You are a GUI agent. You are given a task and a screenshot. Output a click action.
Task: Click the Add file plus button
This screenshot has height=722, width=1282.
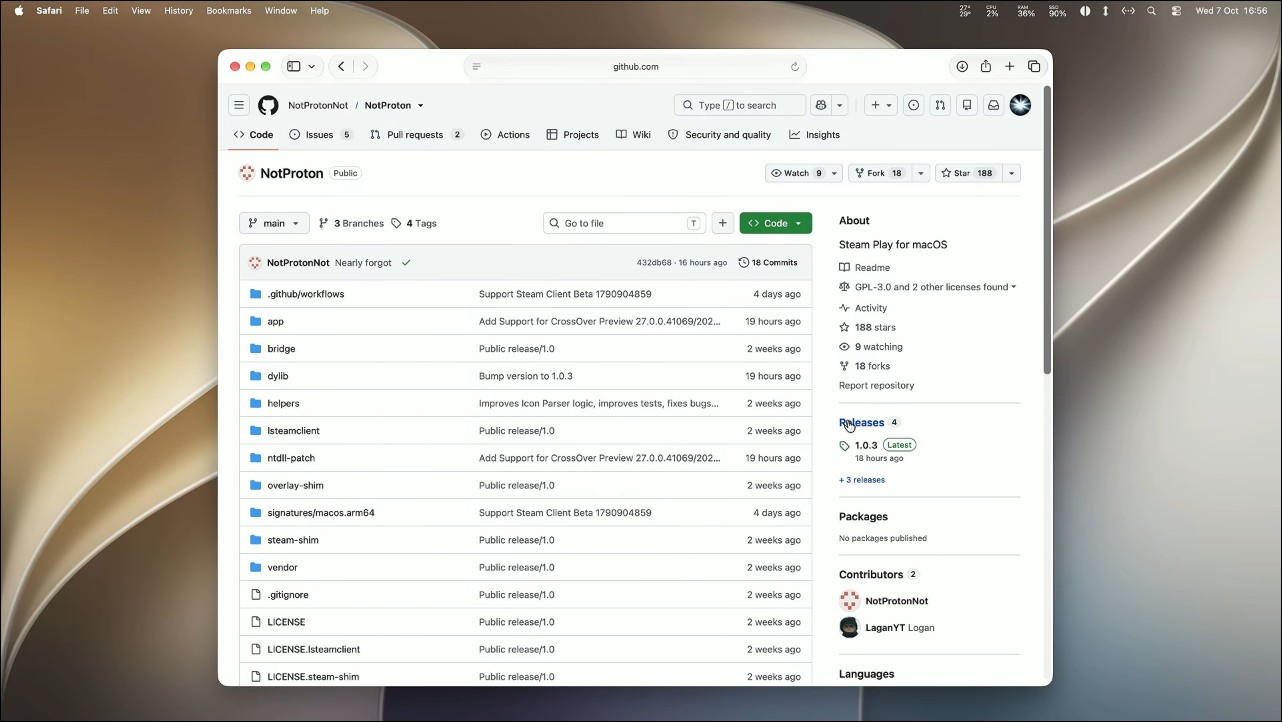coord(722,223)
